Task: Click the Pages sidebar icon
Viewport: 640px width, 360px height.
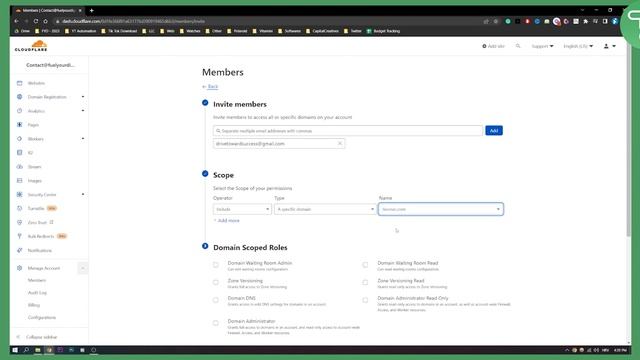Action: pyautogui.click(x=19, y=124)
